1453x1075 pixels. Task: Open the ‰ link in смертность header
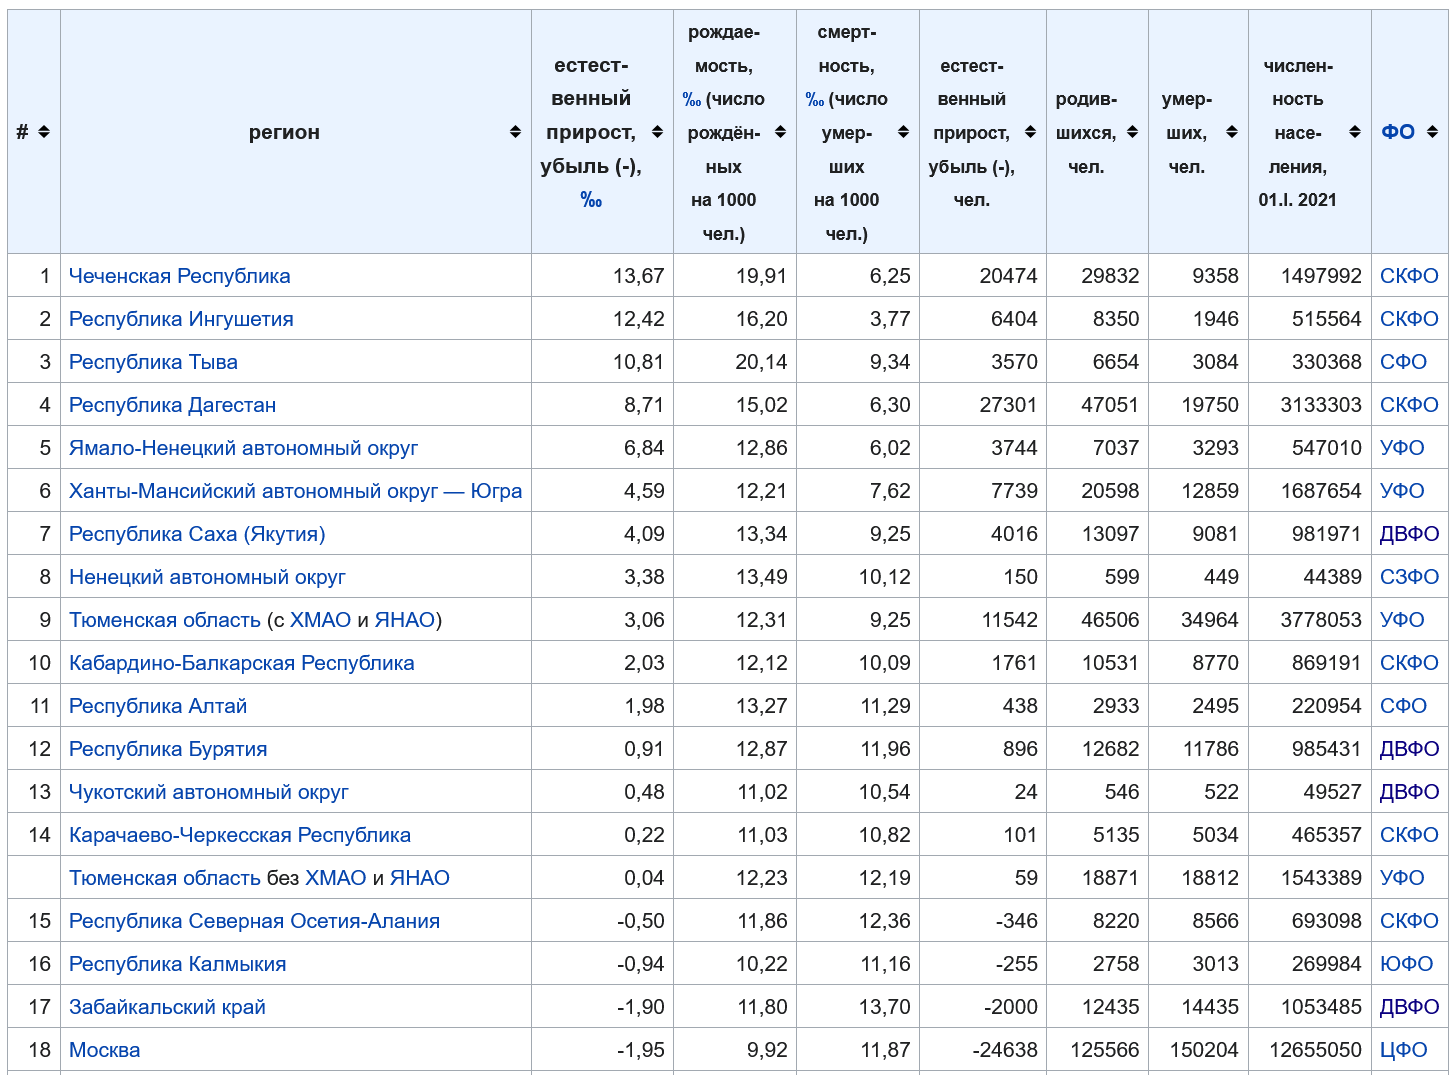[x=815, y=100]
